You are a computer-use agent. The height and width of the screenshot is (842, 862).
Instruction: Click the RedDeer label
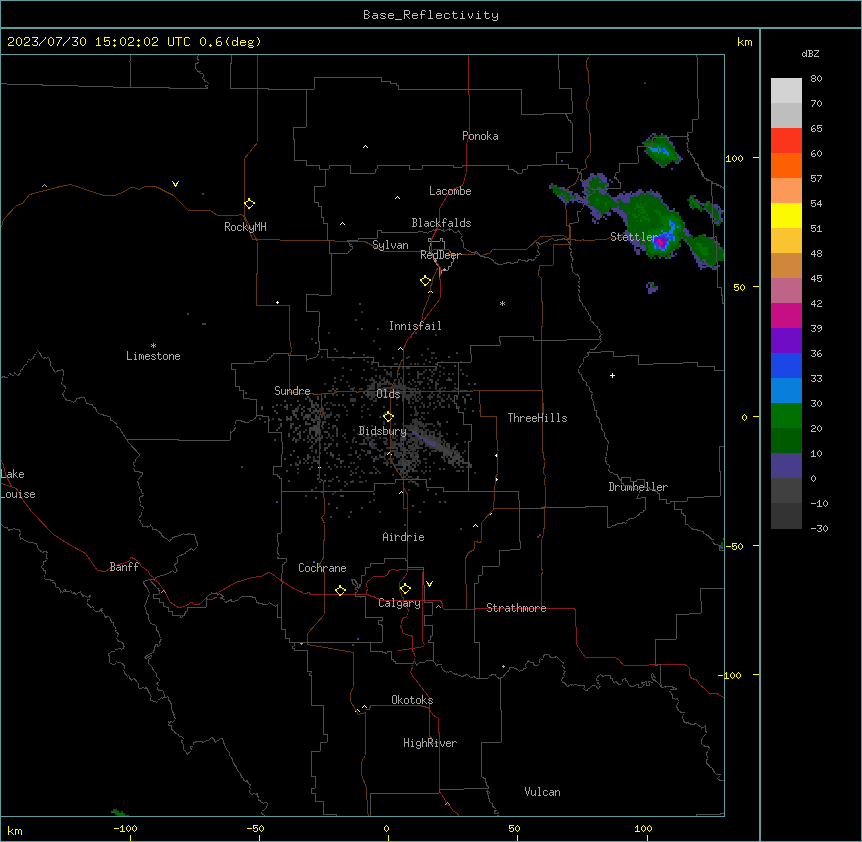pyautogui.click(x=440, y=255)
